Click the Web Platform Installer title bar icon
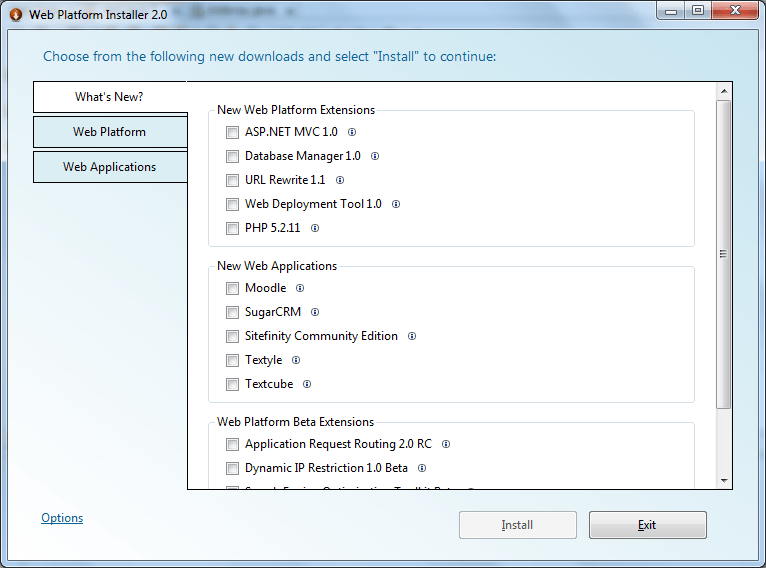Screen dimensions: 766x568 pos(16,15)
